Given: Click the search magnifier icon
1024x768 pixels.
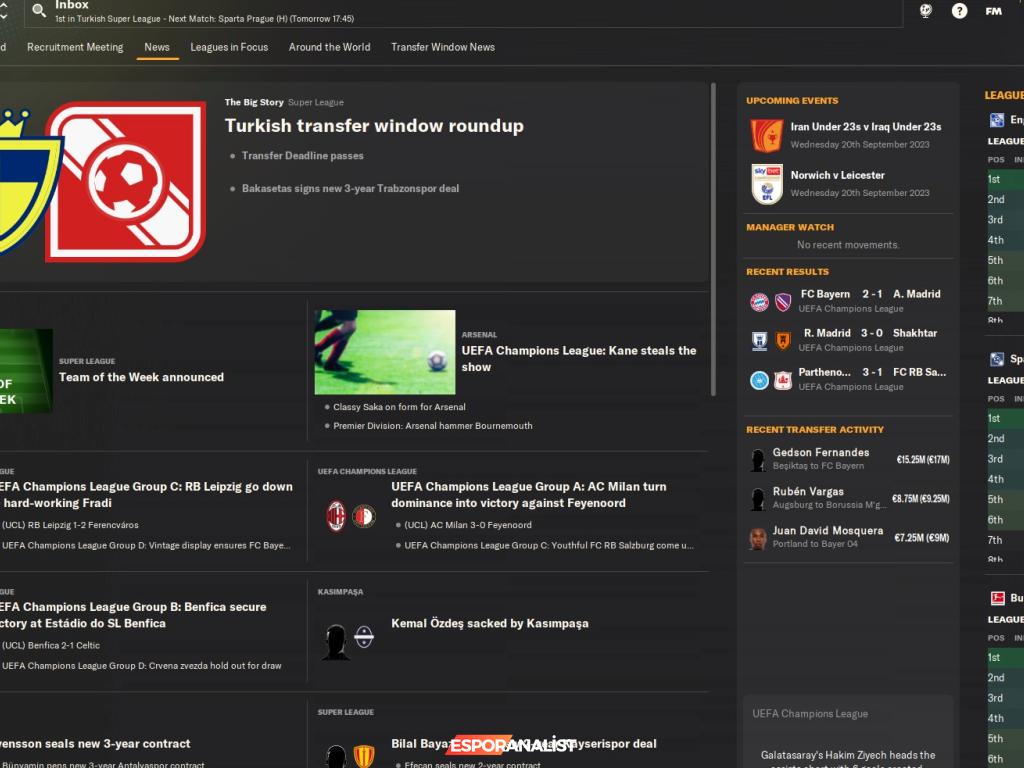Looking at the screenshot, I should click(39, 10).
